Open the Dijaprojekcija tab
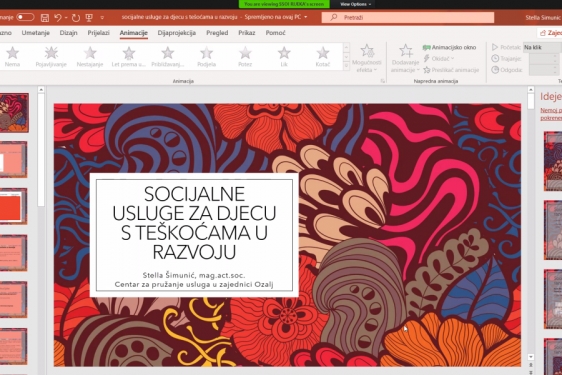Image resolution: width=562 pixels, height=375 pixels. [x=177, y=33]
